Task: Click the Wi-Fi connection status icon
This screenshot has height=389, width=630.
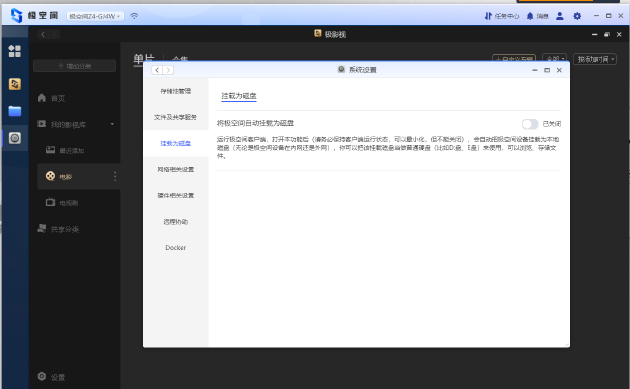Action: tap(134, 16)
